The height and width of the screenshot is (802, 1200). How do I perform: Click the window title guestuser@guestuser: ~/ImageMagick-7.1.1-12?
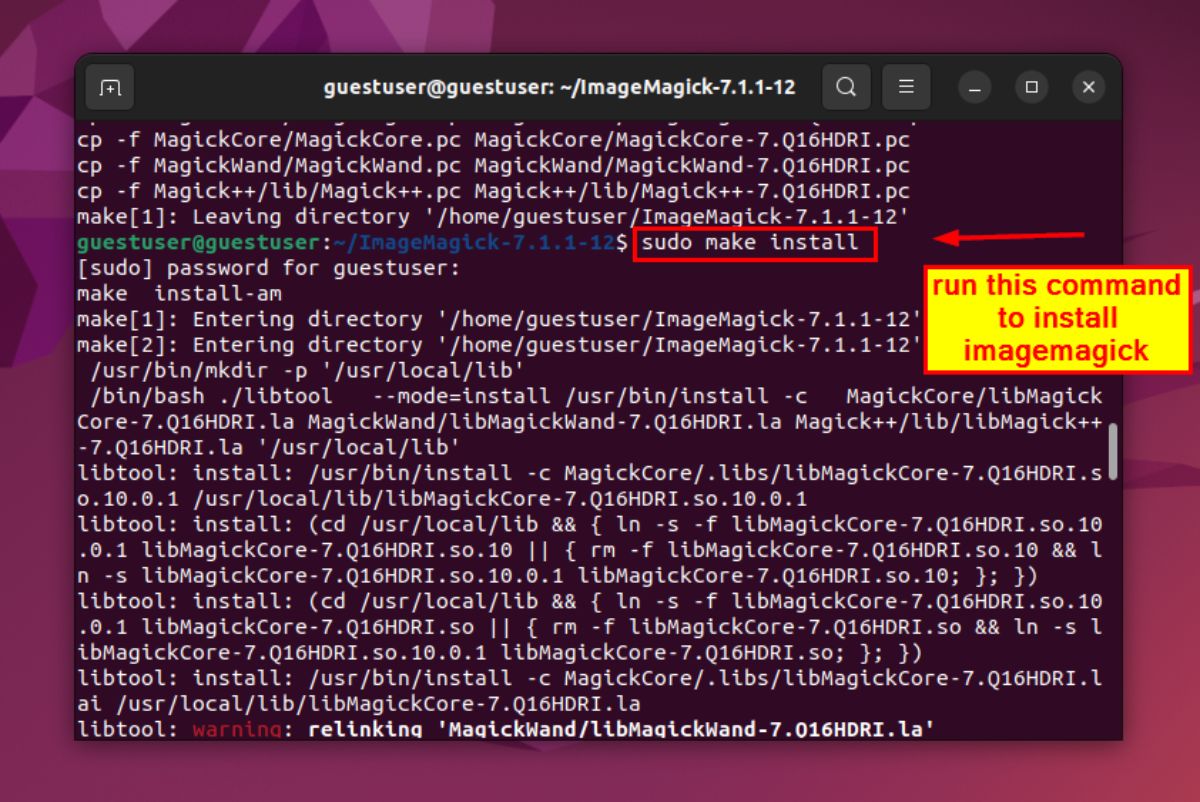(560, 87)
